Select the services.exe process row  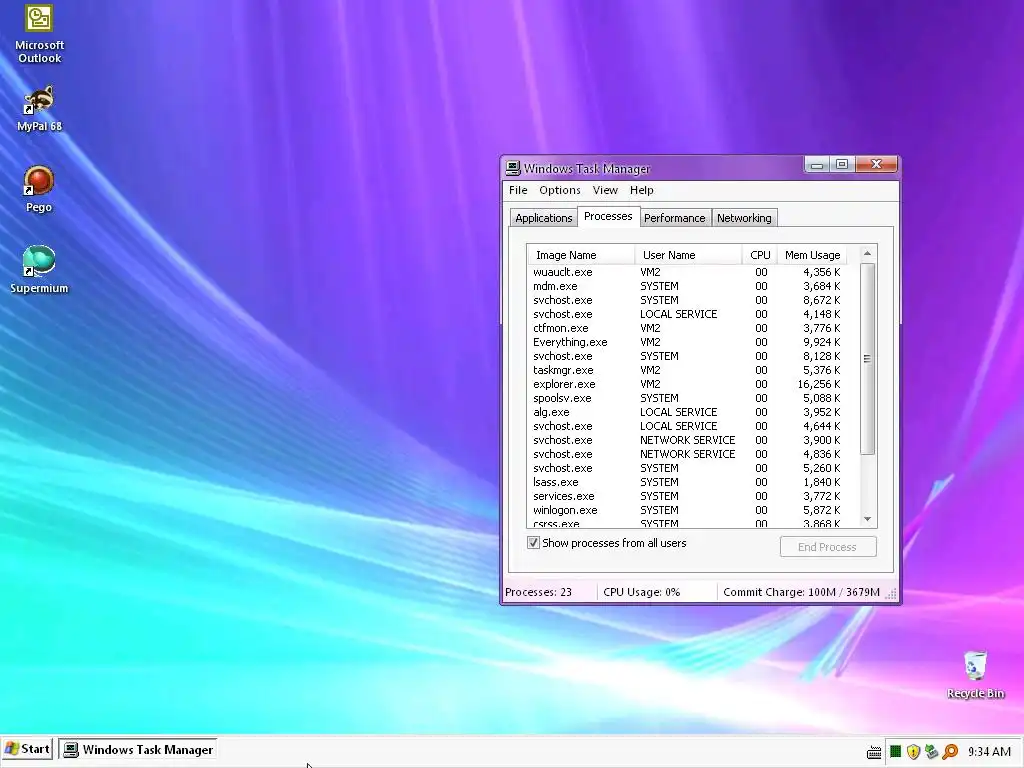click(687, 496)
